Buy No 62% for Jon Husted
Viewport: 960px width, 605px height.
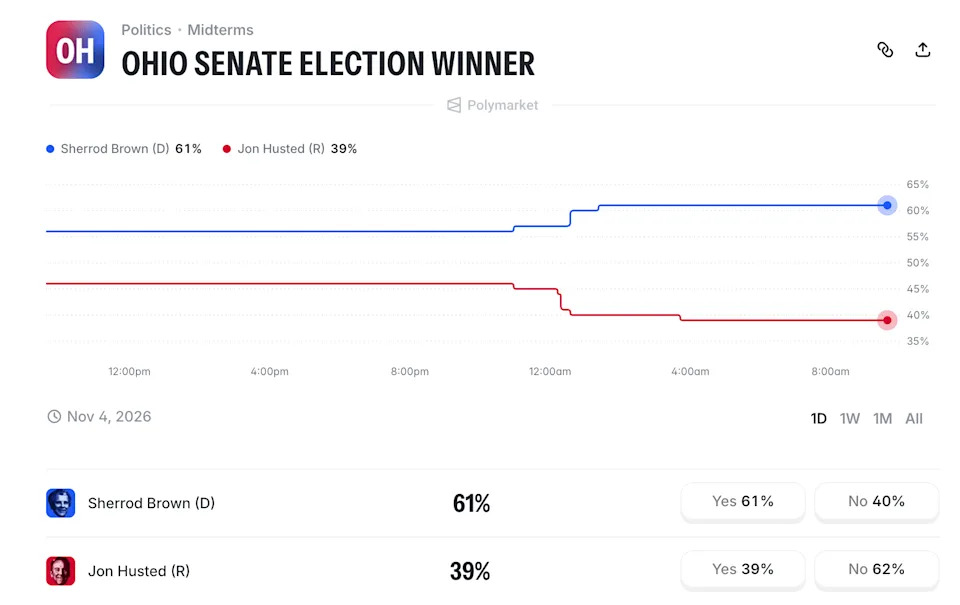click(x=876, y=569)
